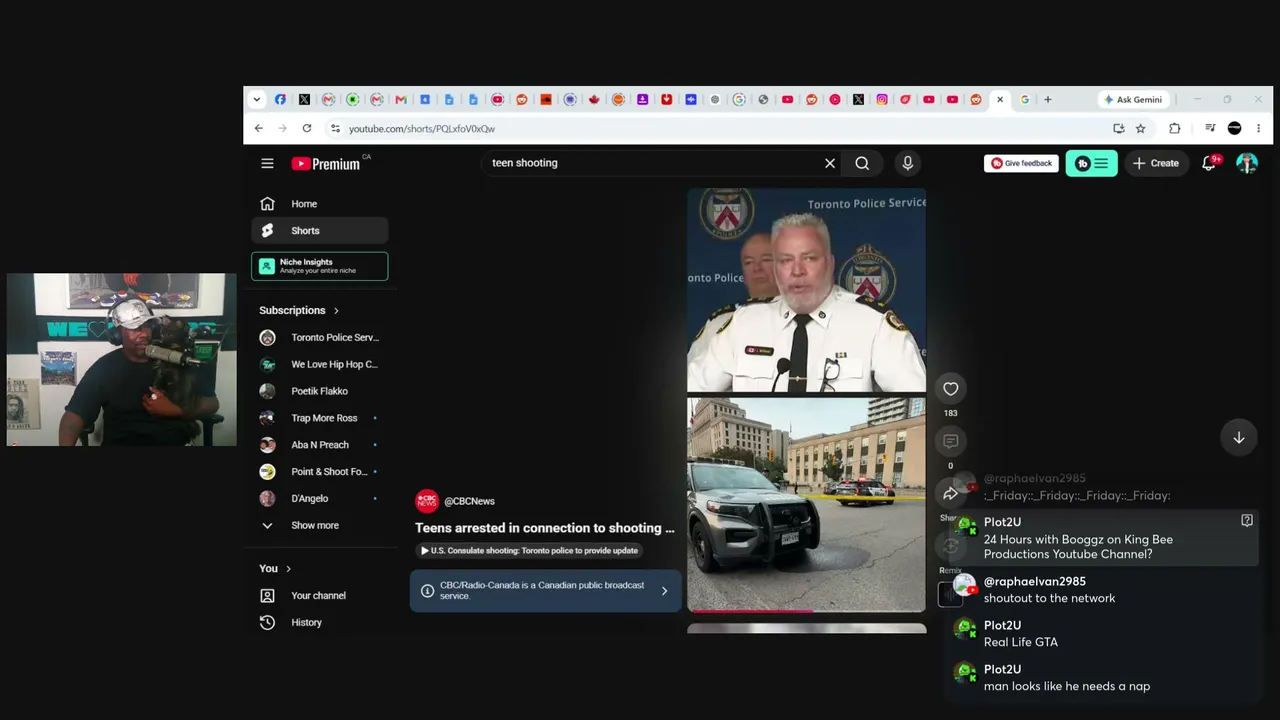Click the Remix button on the Short
Screen dimensions: 1280x720
tap(950, 546)
